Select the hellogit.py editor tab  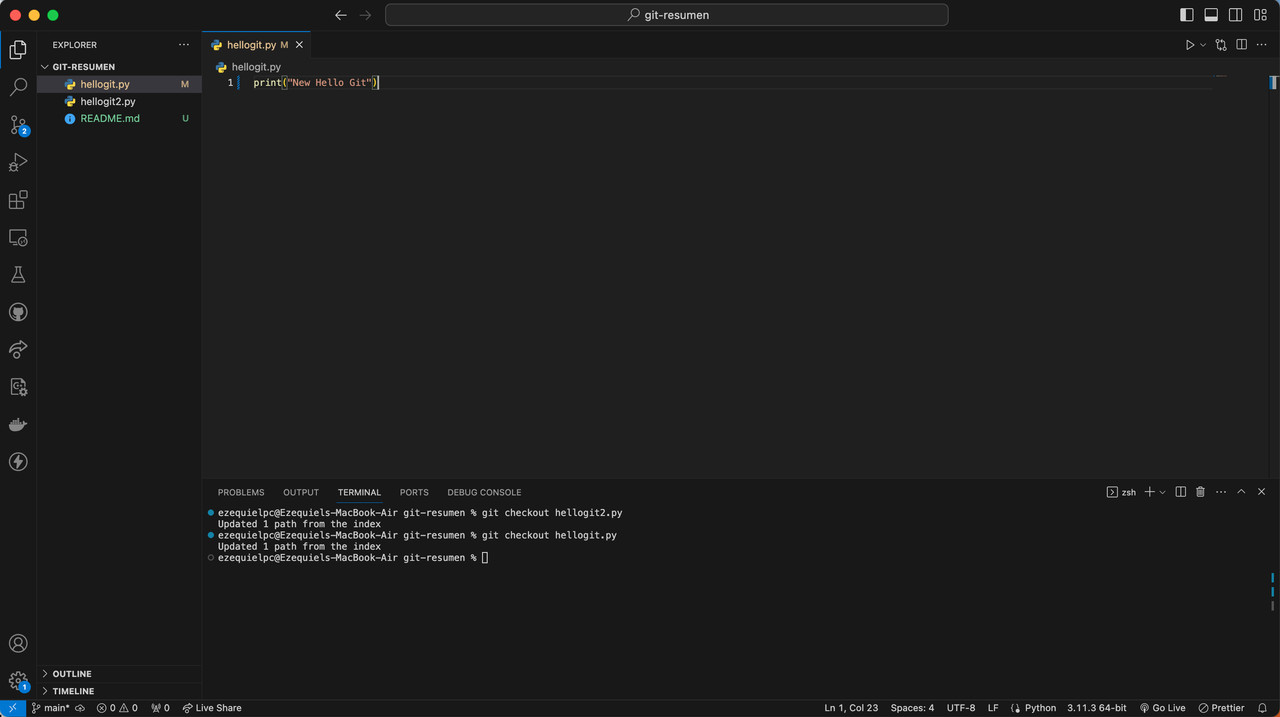click(258, 45)
